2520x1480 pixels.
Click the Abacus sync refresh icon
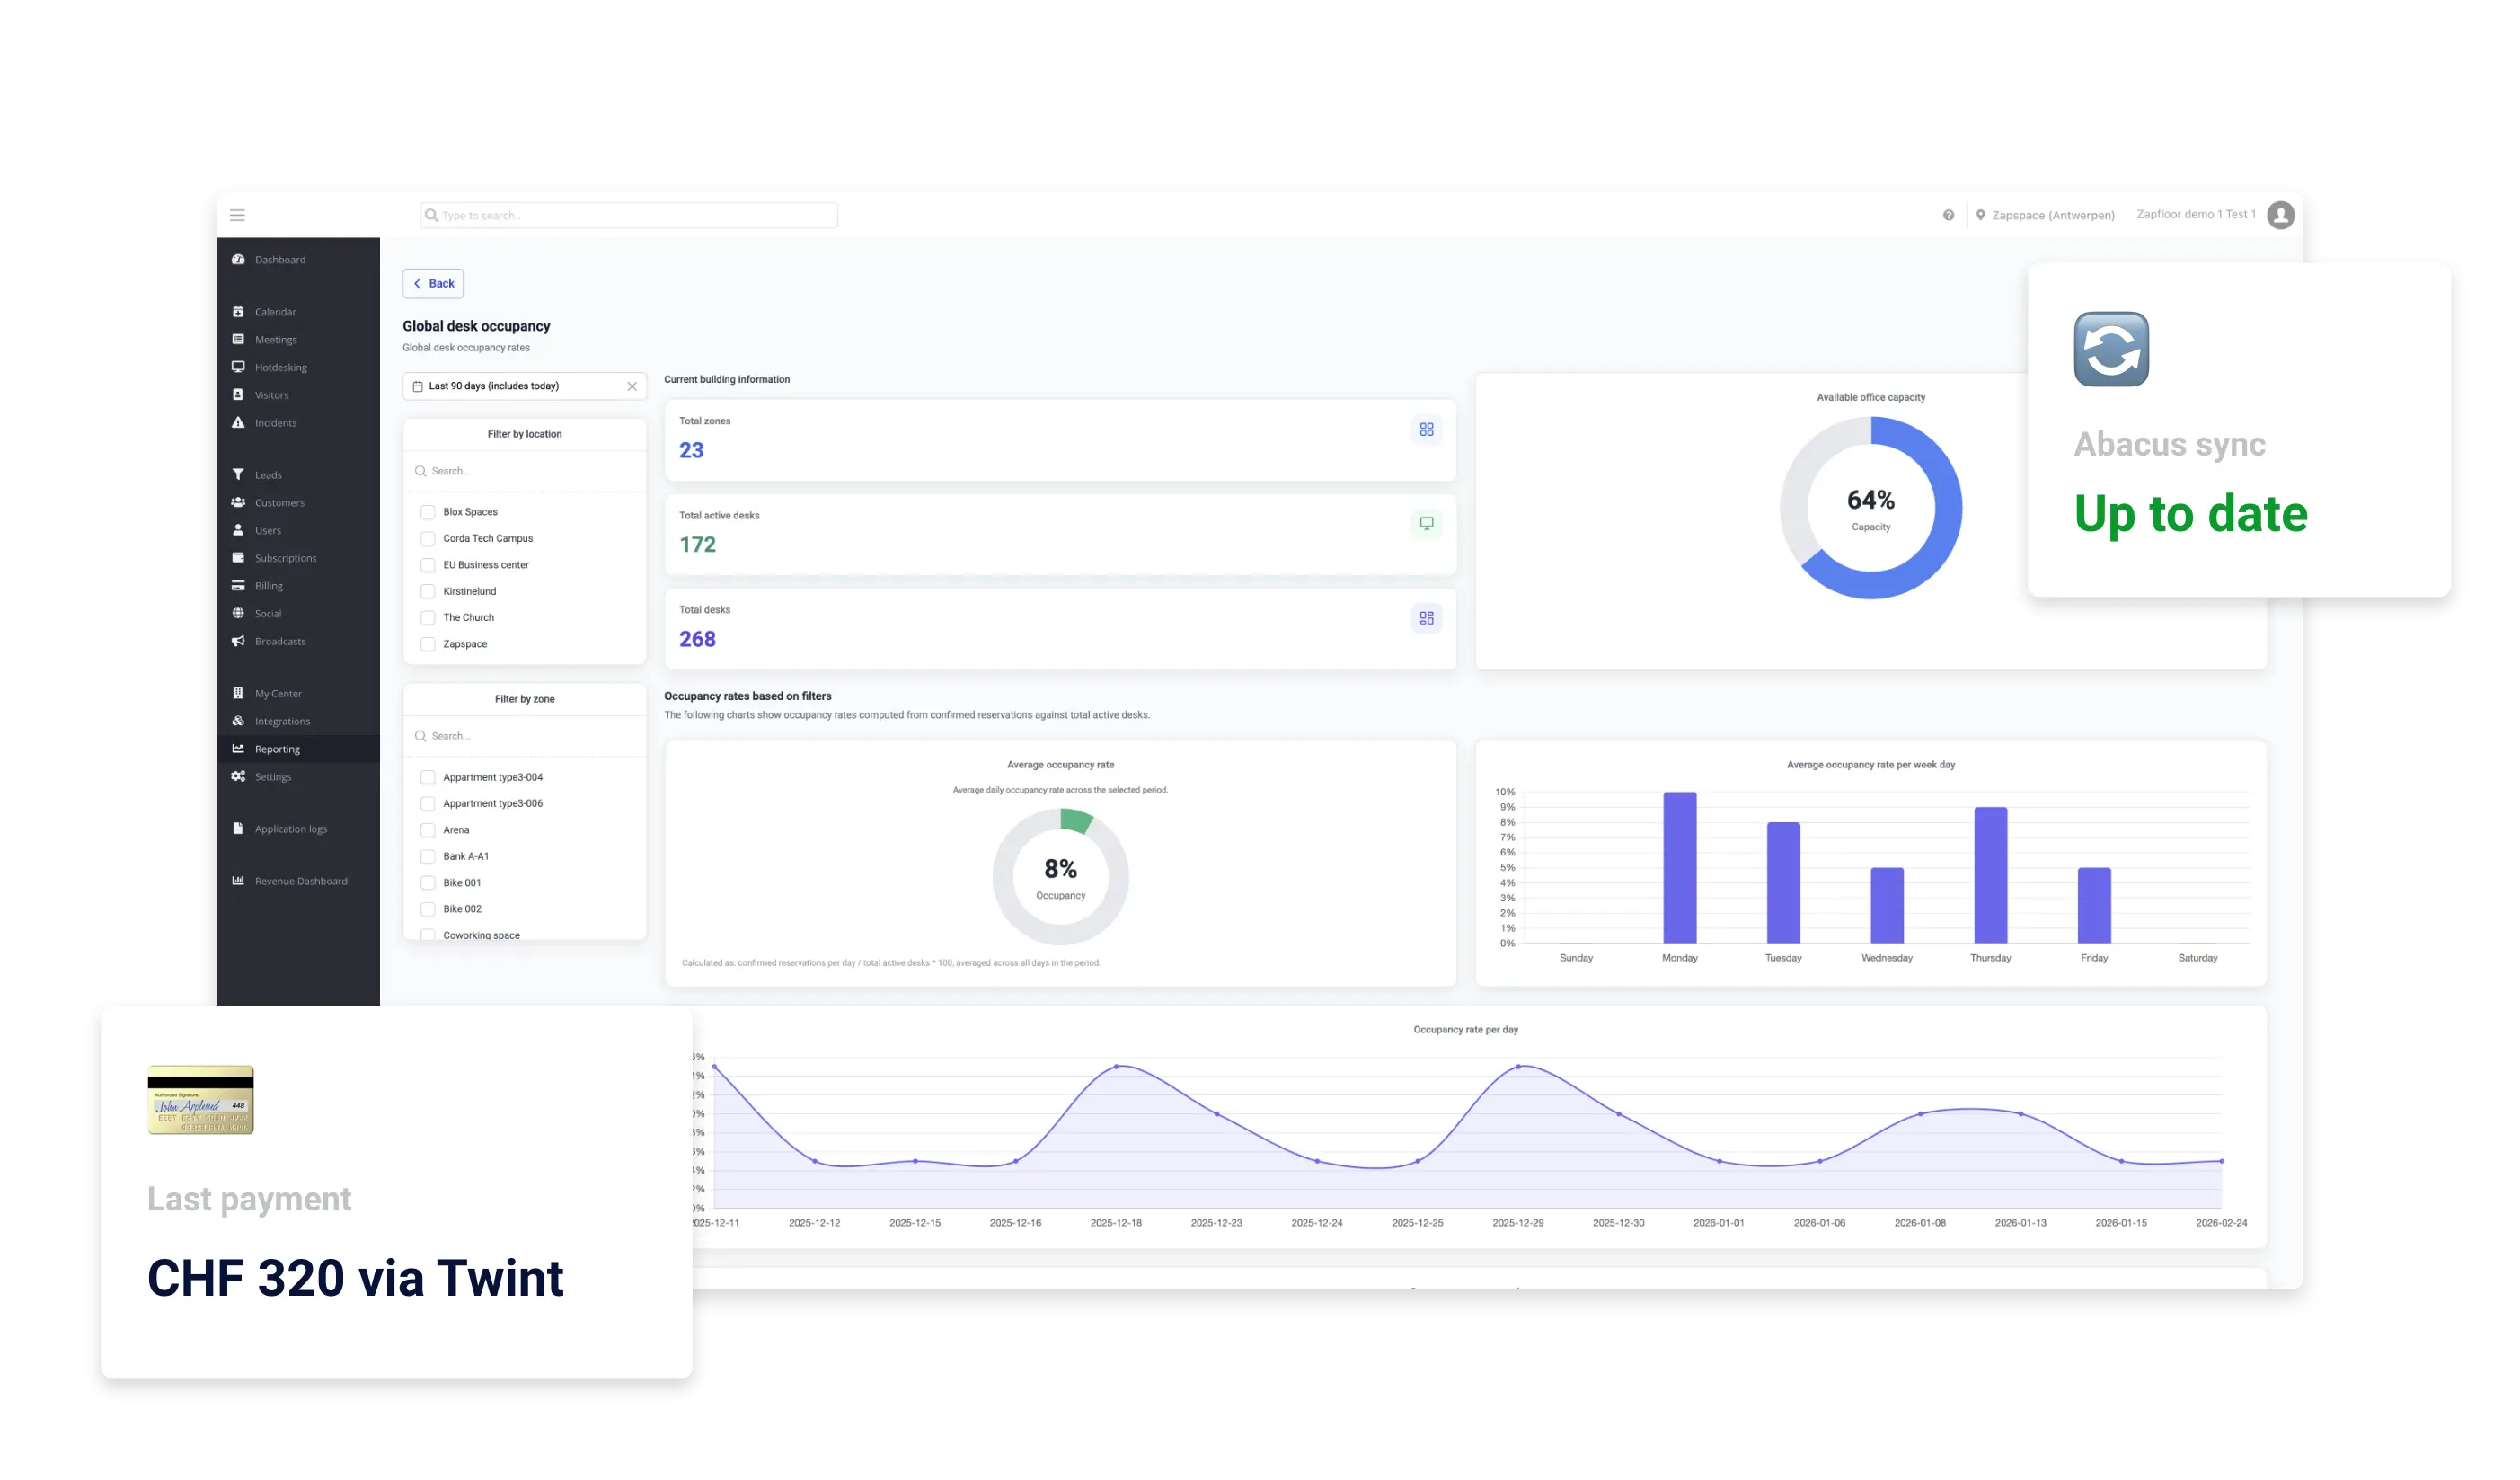pyautogui.click(x=2111, y=349)
